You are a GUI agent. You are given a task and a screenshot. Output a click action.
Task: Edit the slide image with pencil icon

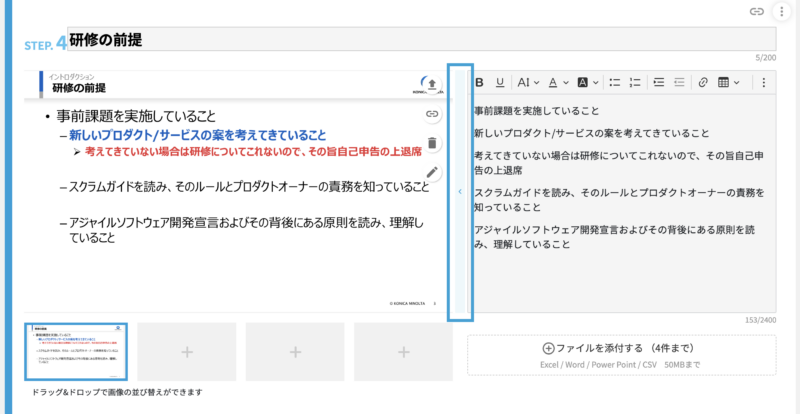[x=432, y=172]
